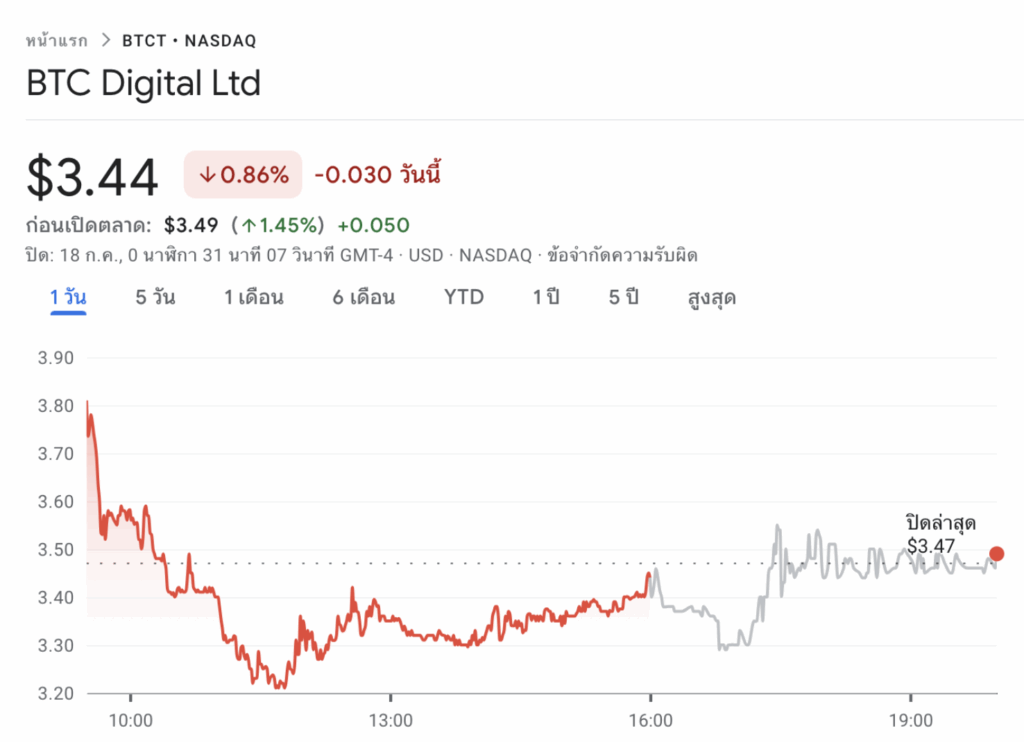
Task: Click the 0.86% change badge
Action: coord(243,175)
